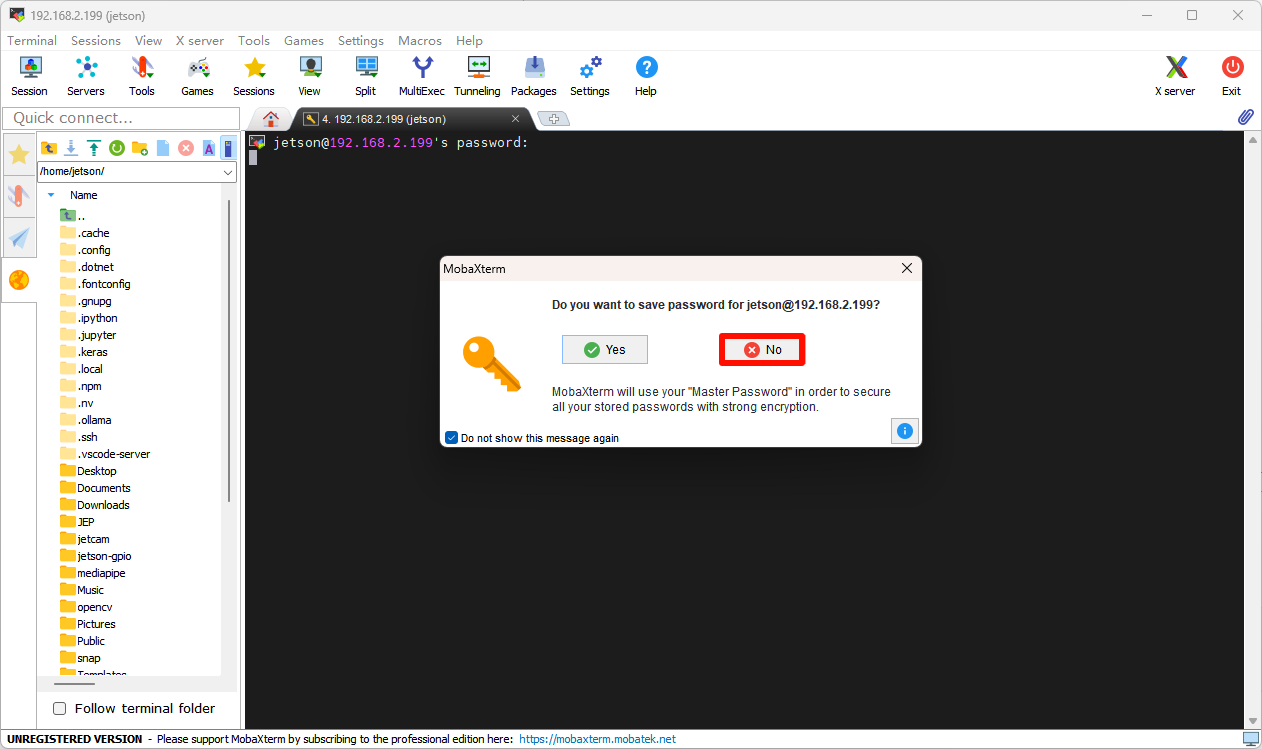Open the Session toolbar icon

point(30,76)
